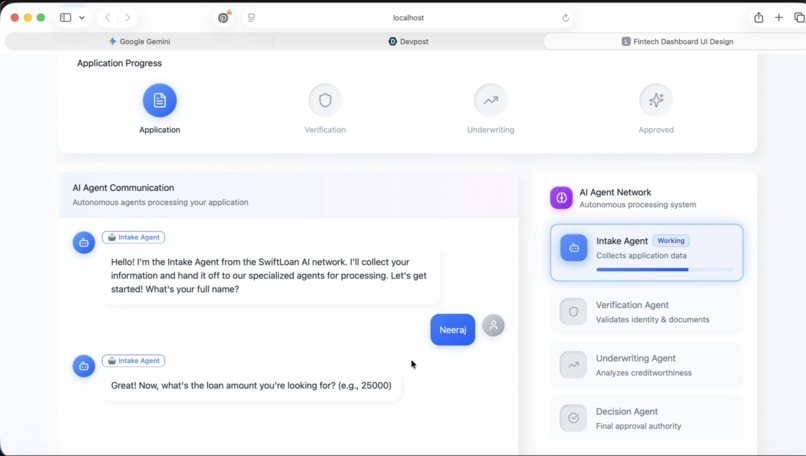The height and width of the screenshot is (456, 806).
Task: Click the second Intake Agent label tag
Action: pos(134,360)
